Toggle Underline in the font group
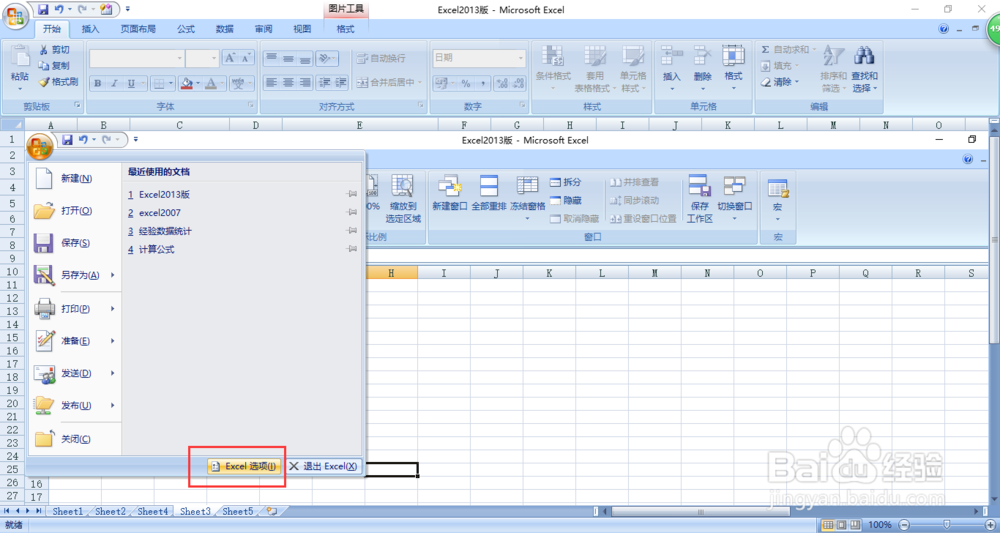 (x=131, y=84)
